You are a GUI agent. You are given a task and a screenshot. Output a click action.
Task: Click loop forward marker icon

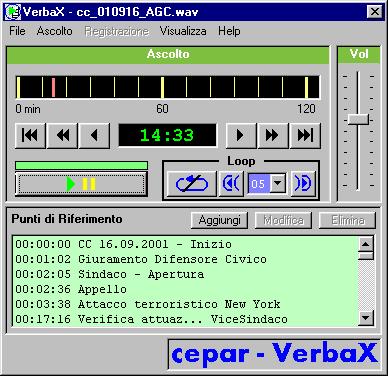coord(303,184)
